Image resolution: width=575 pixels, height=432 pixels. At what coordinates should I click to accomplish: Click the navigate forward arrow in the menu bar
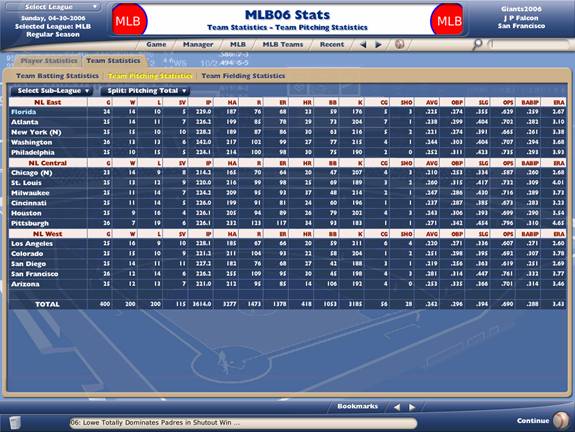click(x=378, y=45)
